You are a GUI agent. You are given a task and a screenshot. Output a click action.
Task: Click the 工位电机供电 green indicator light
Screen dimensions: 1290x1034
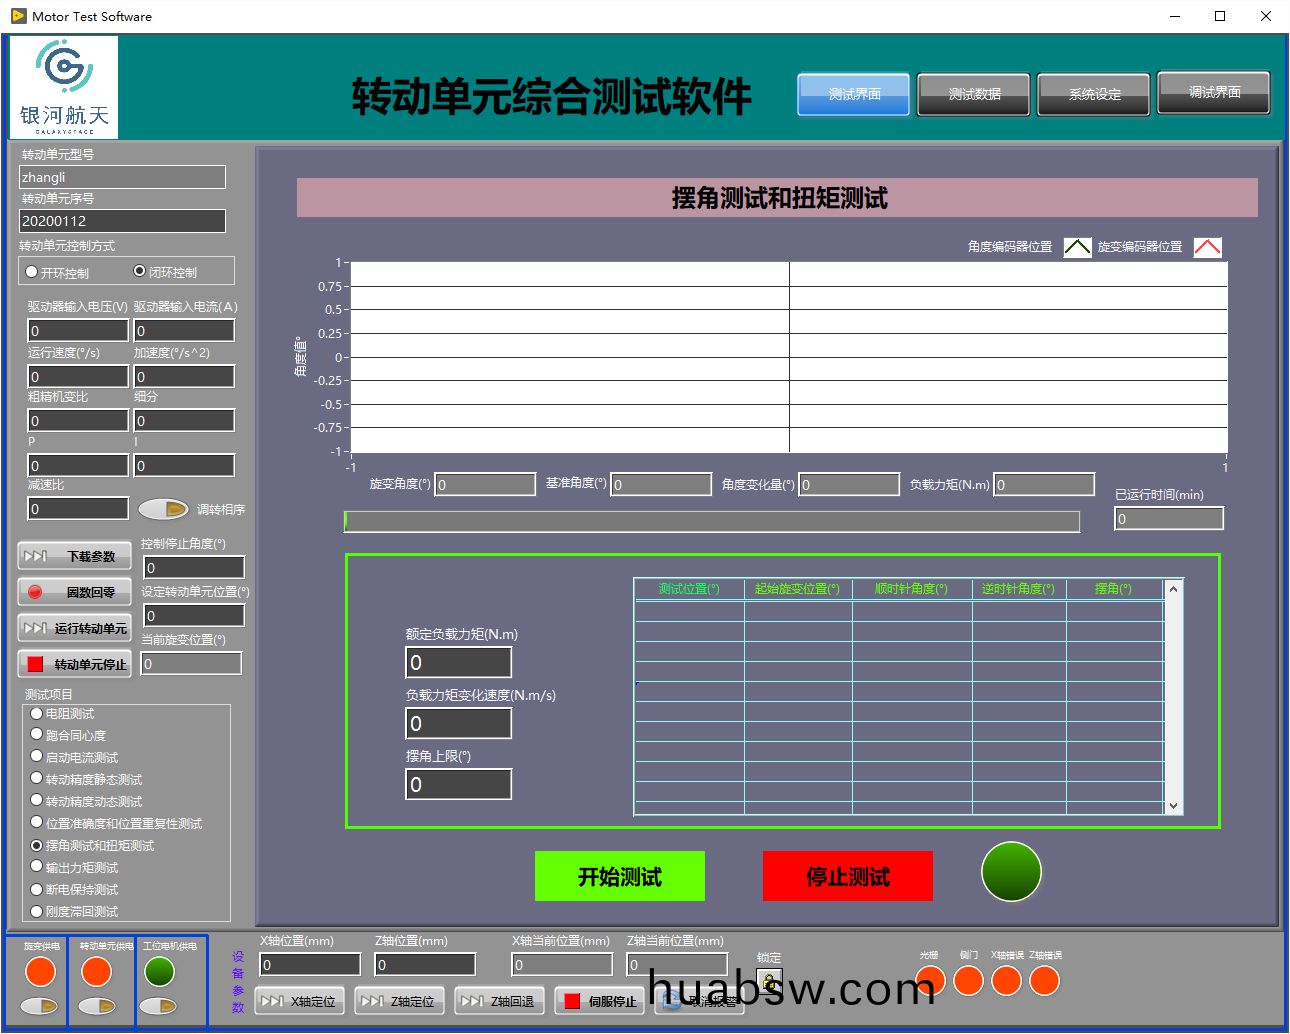coord(159,971)
